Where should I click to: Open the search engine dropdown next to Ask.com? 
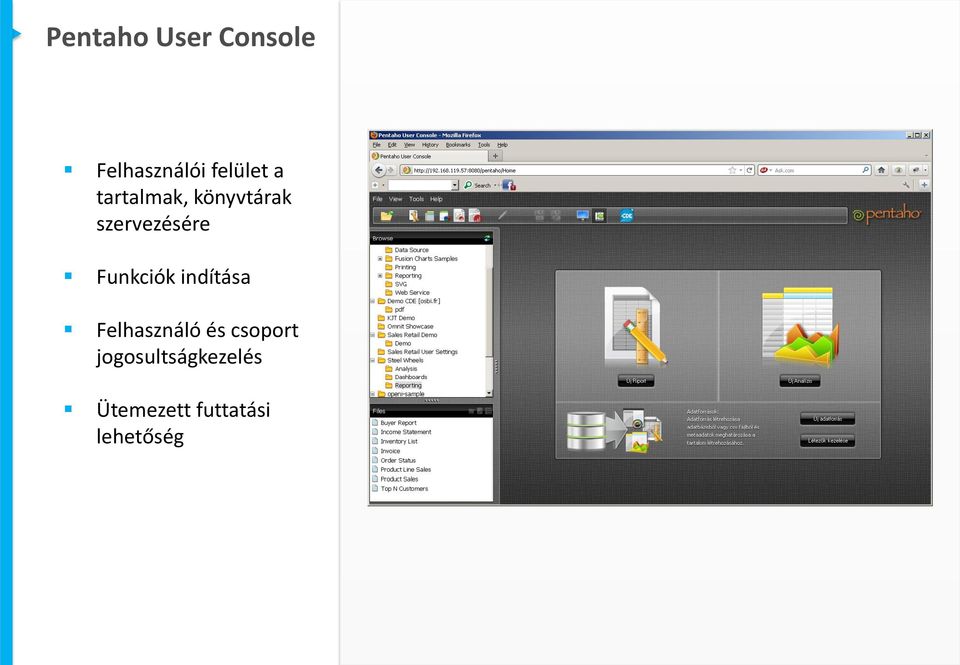[770, 170]
